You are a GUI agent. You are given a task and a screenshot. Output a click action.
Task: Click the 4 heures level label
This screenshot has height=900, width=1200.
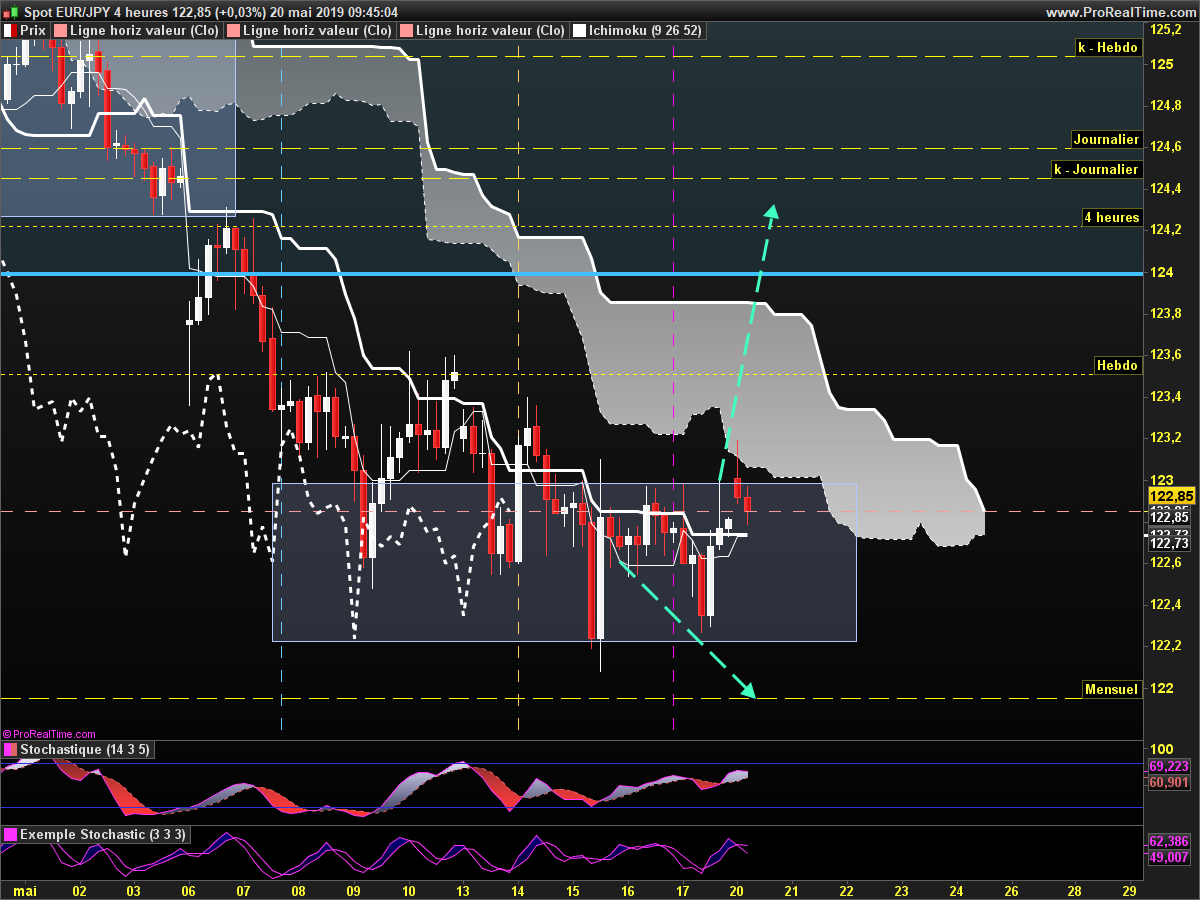coord(1112,217)
